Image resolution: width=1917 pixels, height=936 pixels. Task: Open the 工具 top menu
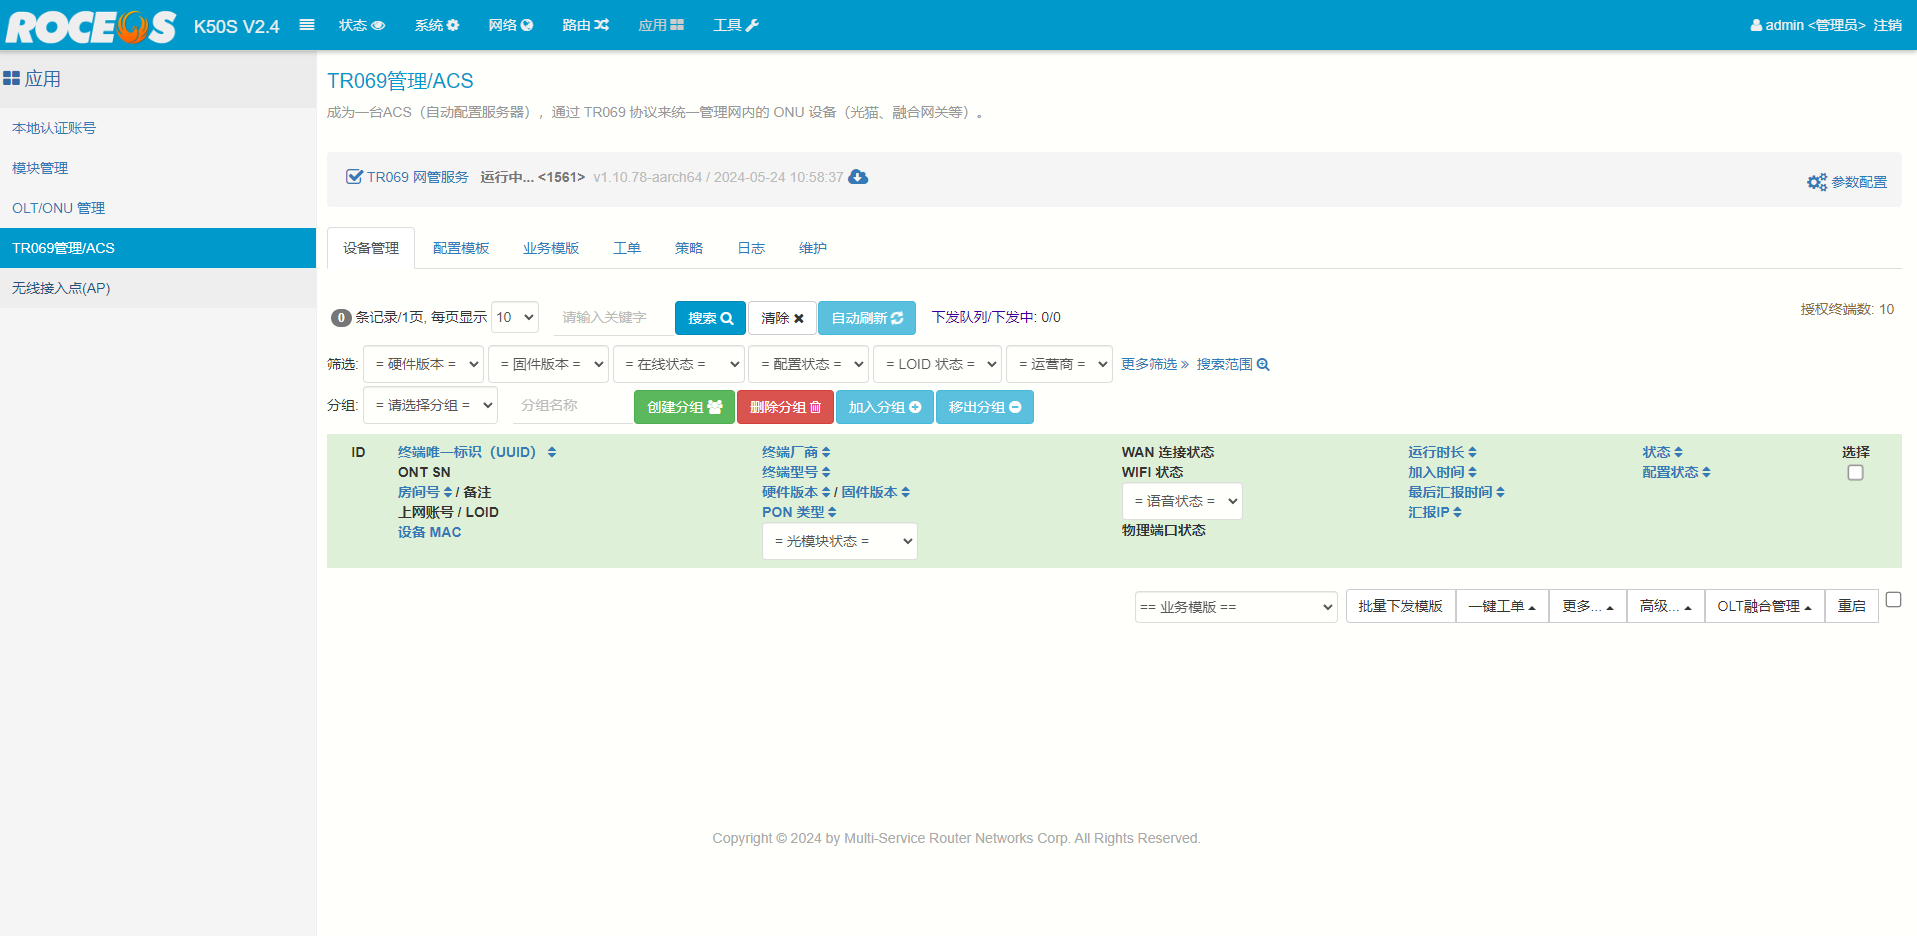tap(735, 25)
